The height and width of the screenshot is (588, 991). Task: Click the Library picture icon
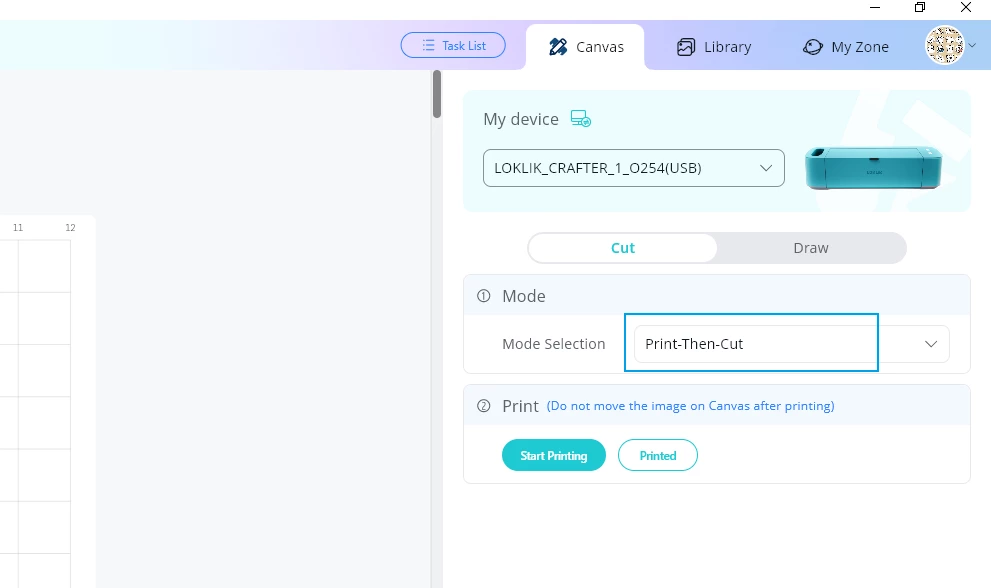[x=686, y=47]
